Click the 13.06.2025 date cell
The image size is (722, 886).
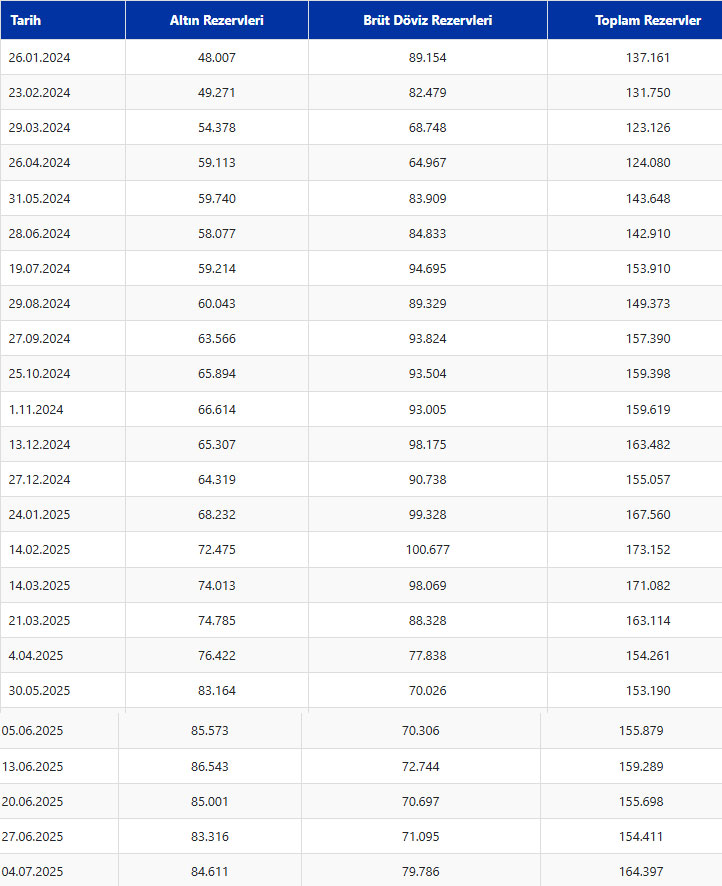click(x=59, y=766)
